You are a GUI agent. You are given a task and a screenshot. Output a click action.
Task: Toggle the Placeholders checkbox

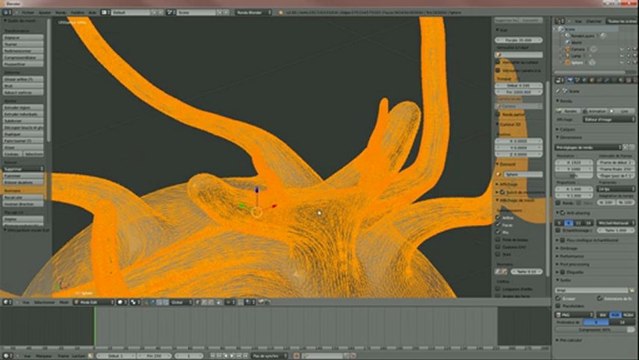coord(558,306)
